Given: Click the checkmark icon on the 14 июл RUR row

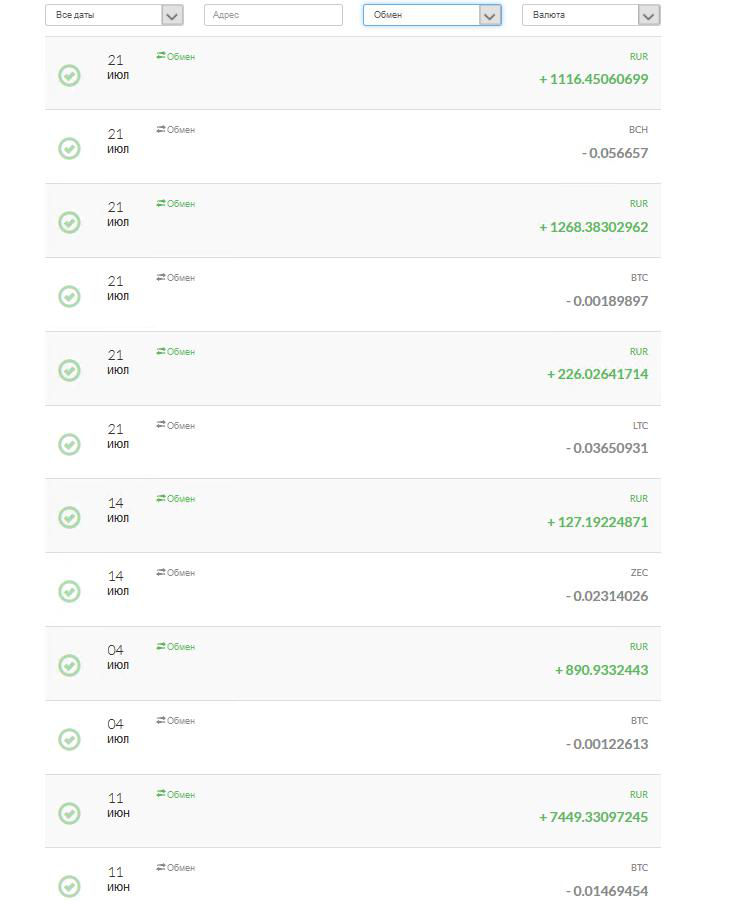Looking at the screenshot, I should [69, 518].
